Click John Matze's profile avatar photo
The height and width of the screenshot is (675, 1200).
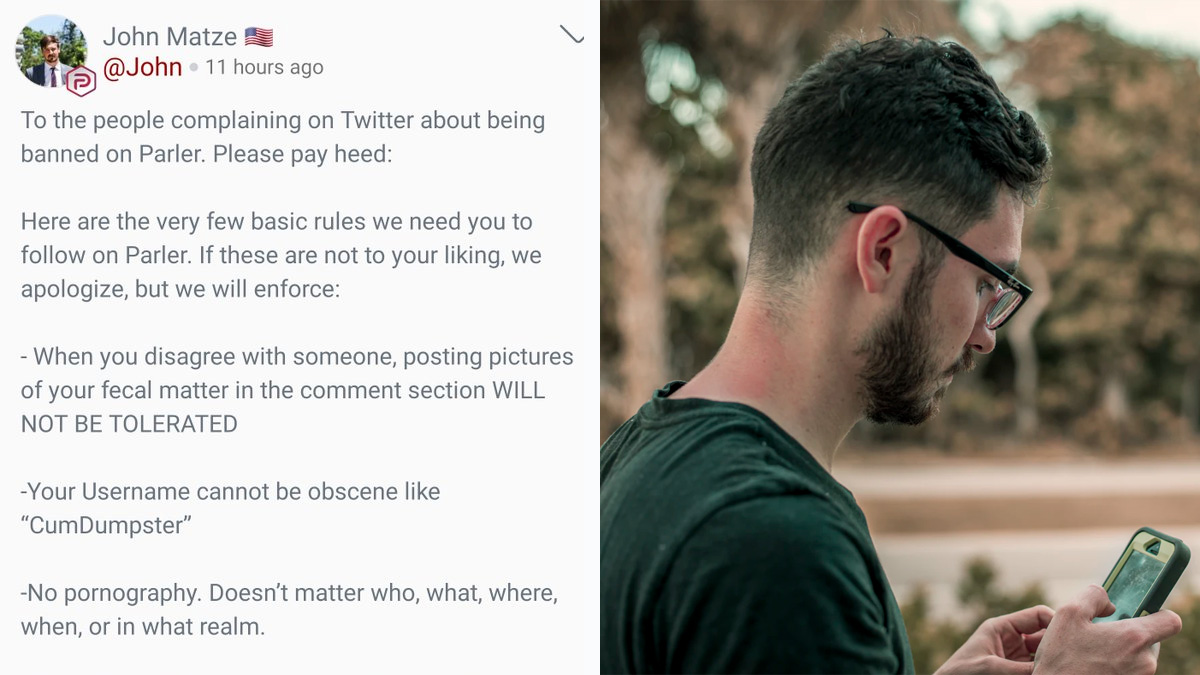[47, 47]
